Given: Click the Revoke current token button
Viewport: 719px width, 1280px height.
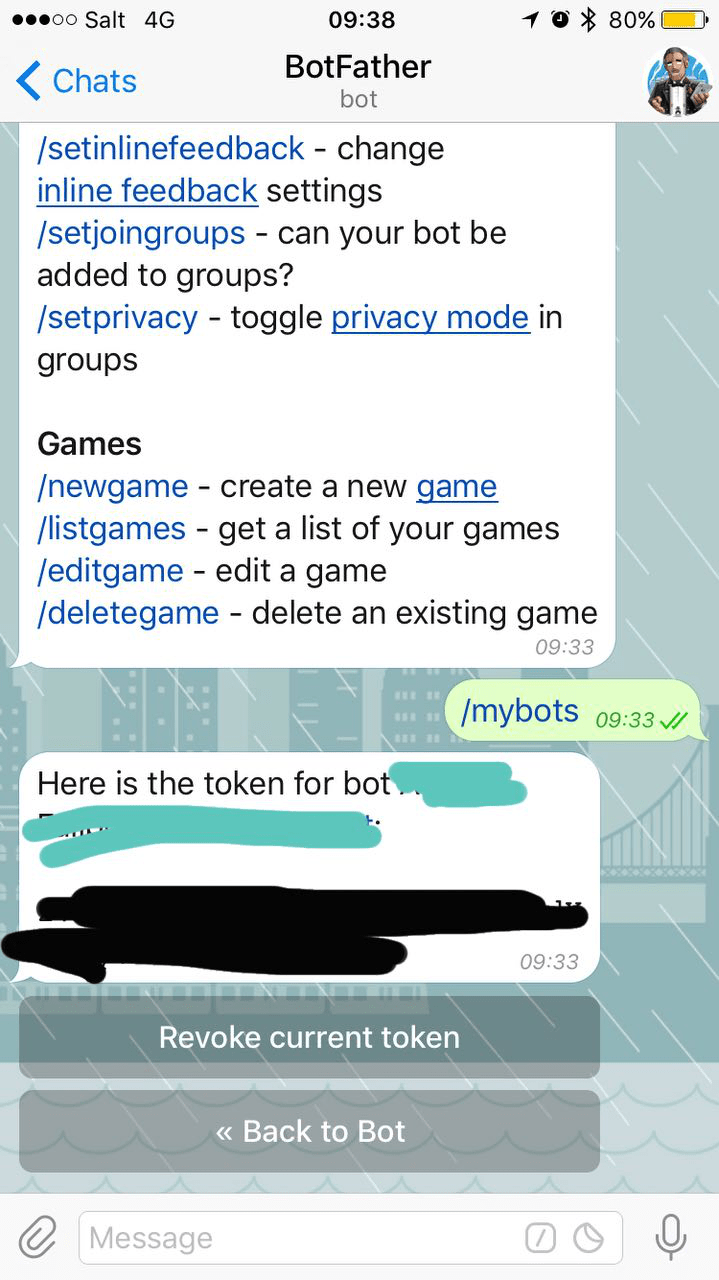Looking at the screenshot, I should [309, 1037].
